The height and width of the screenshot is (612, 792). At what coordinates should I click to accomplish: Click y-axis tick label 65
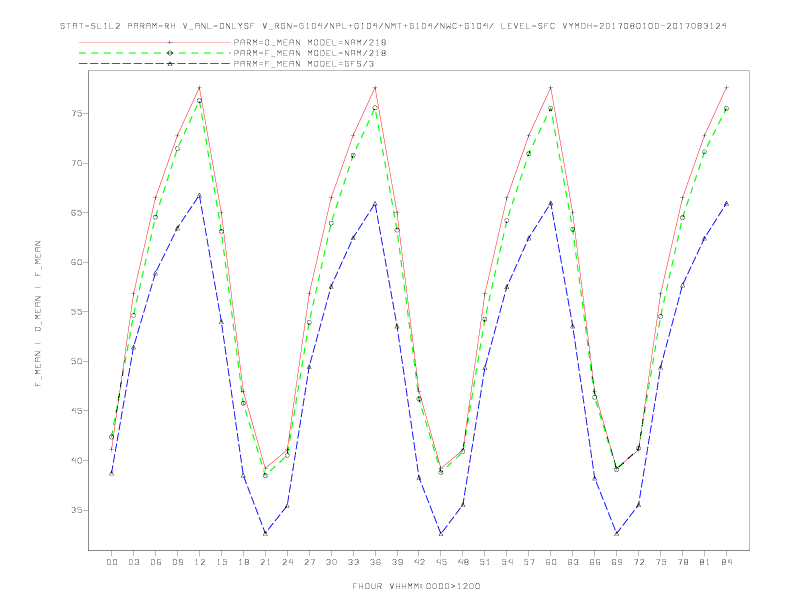click(x=77, y=213)
